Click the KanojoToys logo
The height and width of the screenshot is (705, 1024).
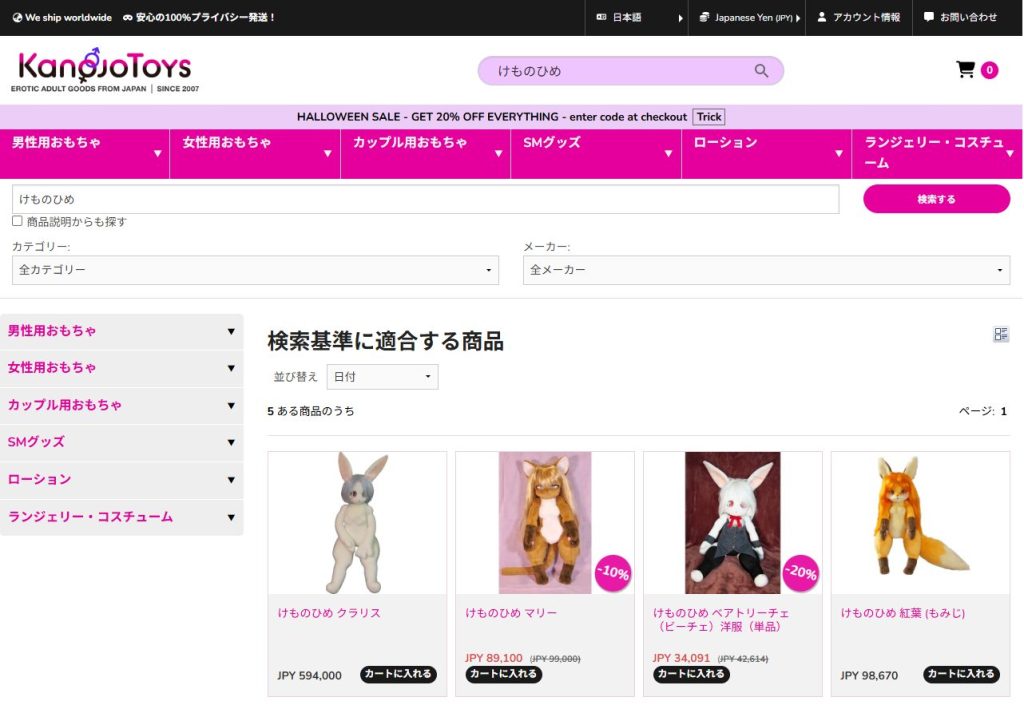coord(104,69)
